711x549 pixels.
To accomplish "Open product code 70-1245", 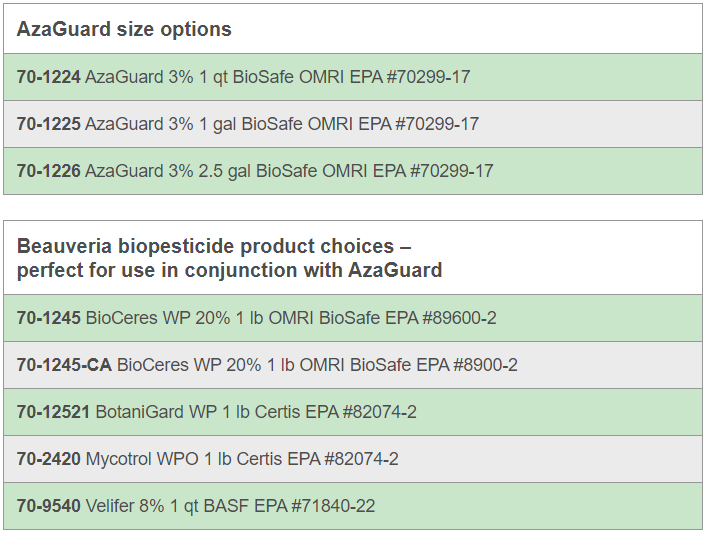I will point(49,318).
